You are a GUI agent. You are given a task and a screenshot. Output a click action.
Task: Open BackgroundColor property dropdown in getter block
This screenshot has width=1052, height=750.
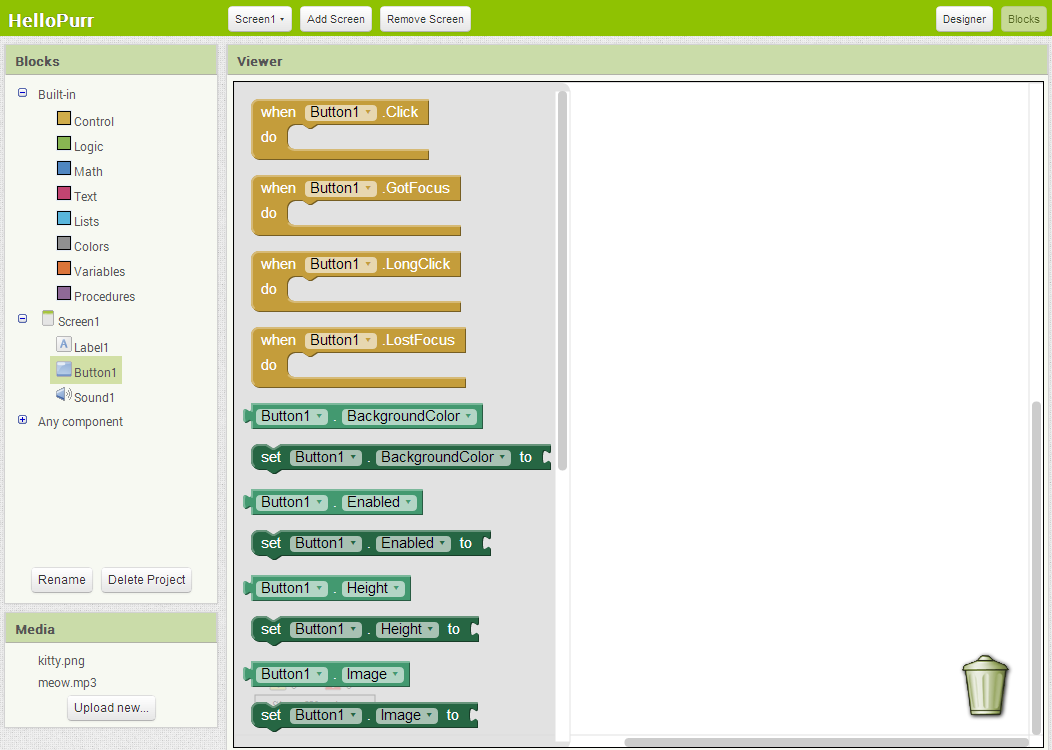click(x=409, y=417)
